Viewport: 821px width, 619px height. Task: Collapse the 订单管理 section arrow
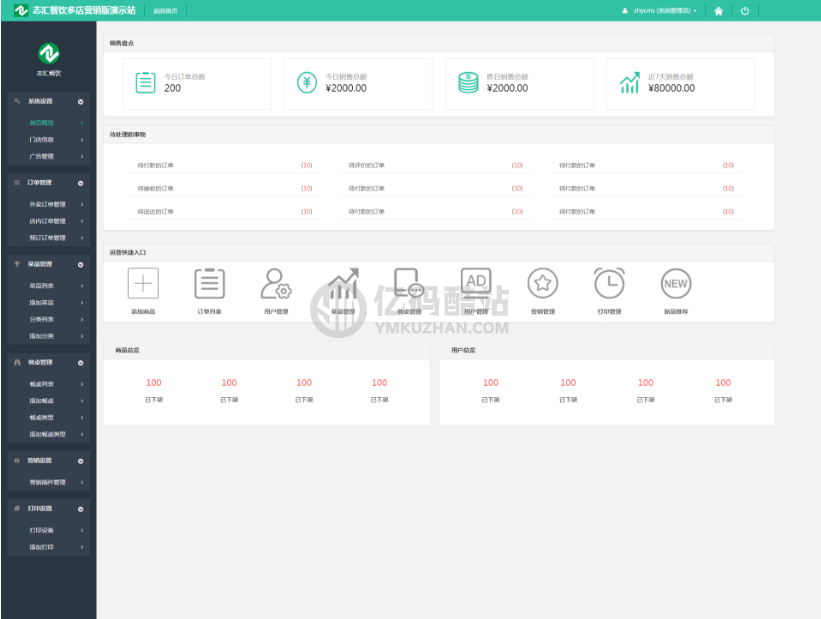(x=81, y=183)
